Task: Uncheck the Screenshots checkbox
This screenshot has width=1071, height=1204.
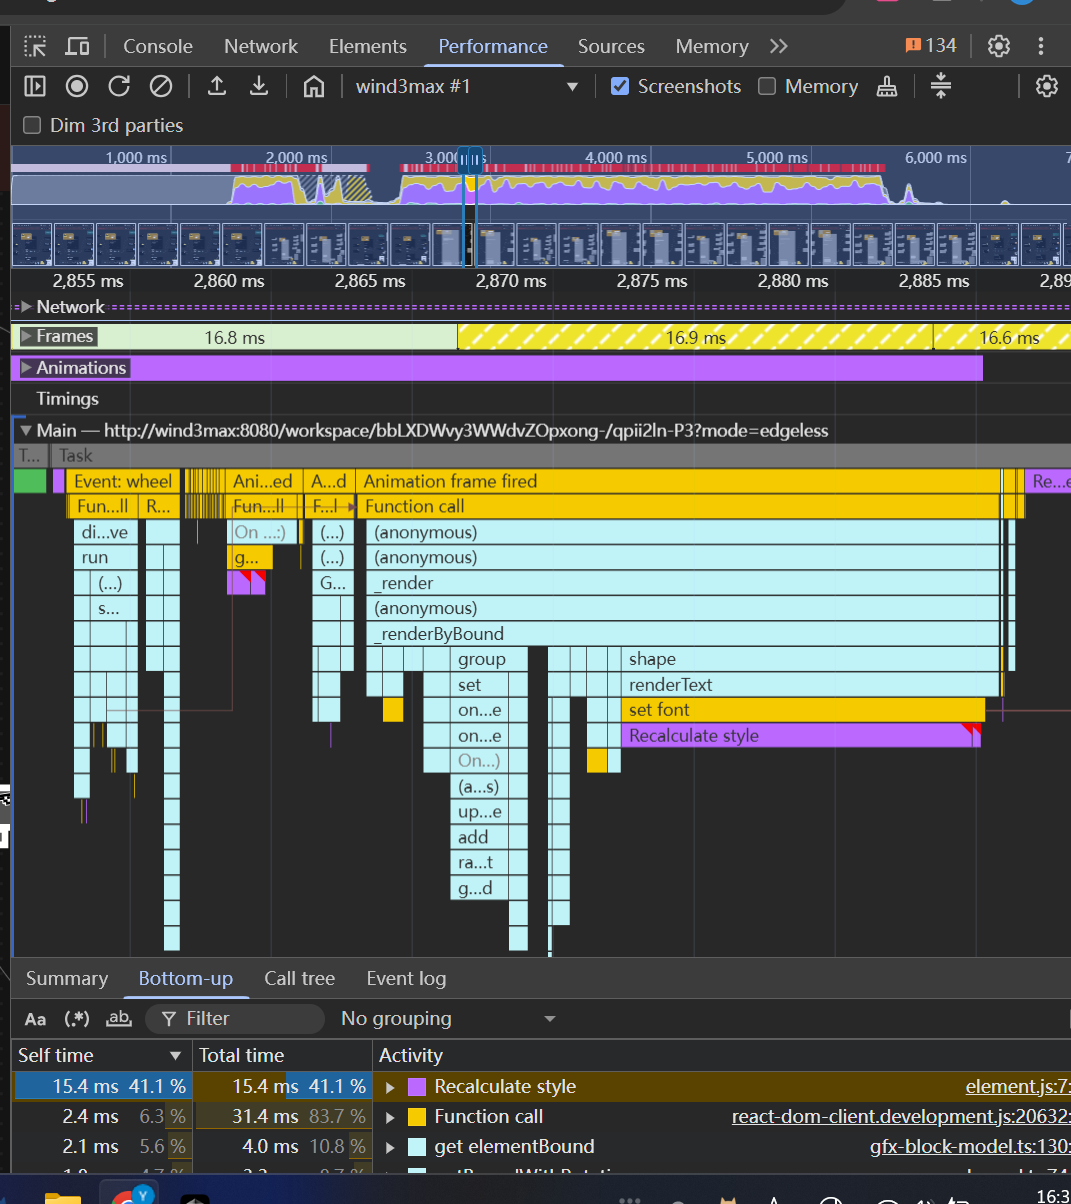Action: pos(620,86)
